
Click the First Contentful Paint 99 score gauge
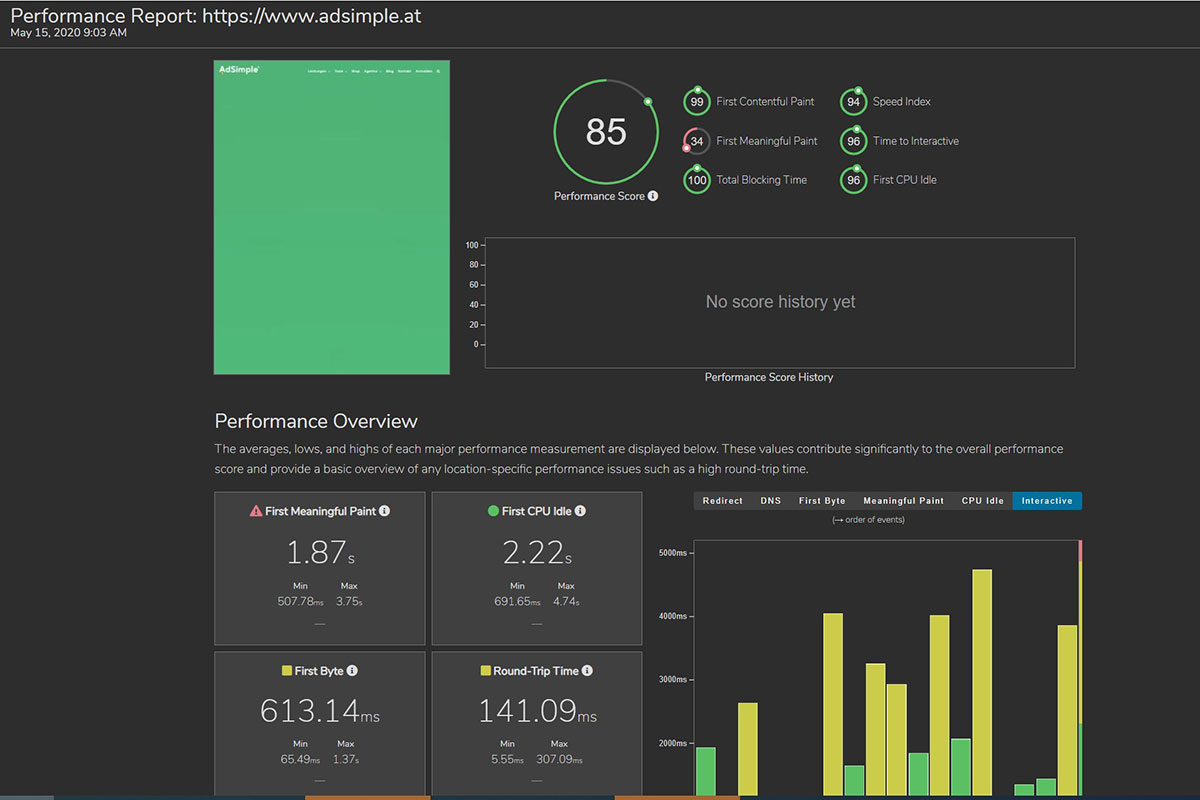(x=697, y=102)
